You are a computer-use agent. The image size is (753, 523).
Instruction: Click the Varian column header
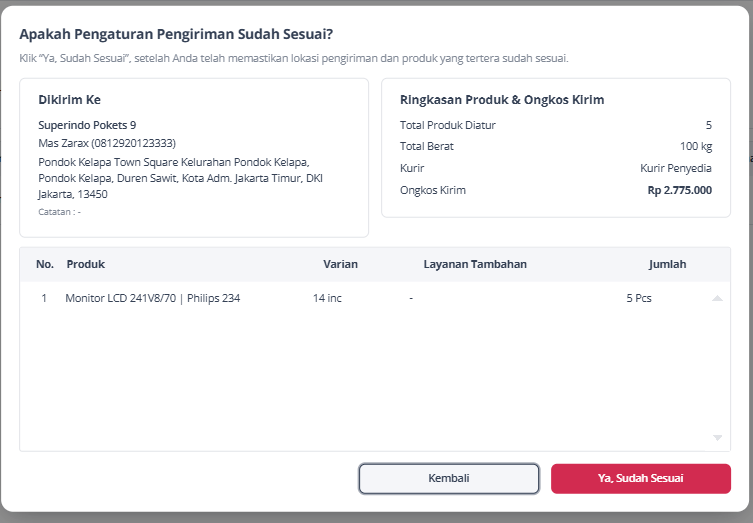pyautogui.click(x=340, y=264)
